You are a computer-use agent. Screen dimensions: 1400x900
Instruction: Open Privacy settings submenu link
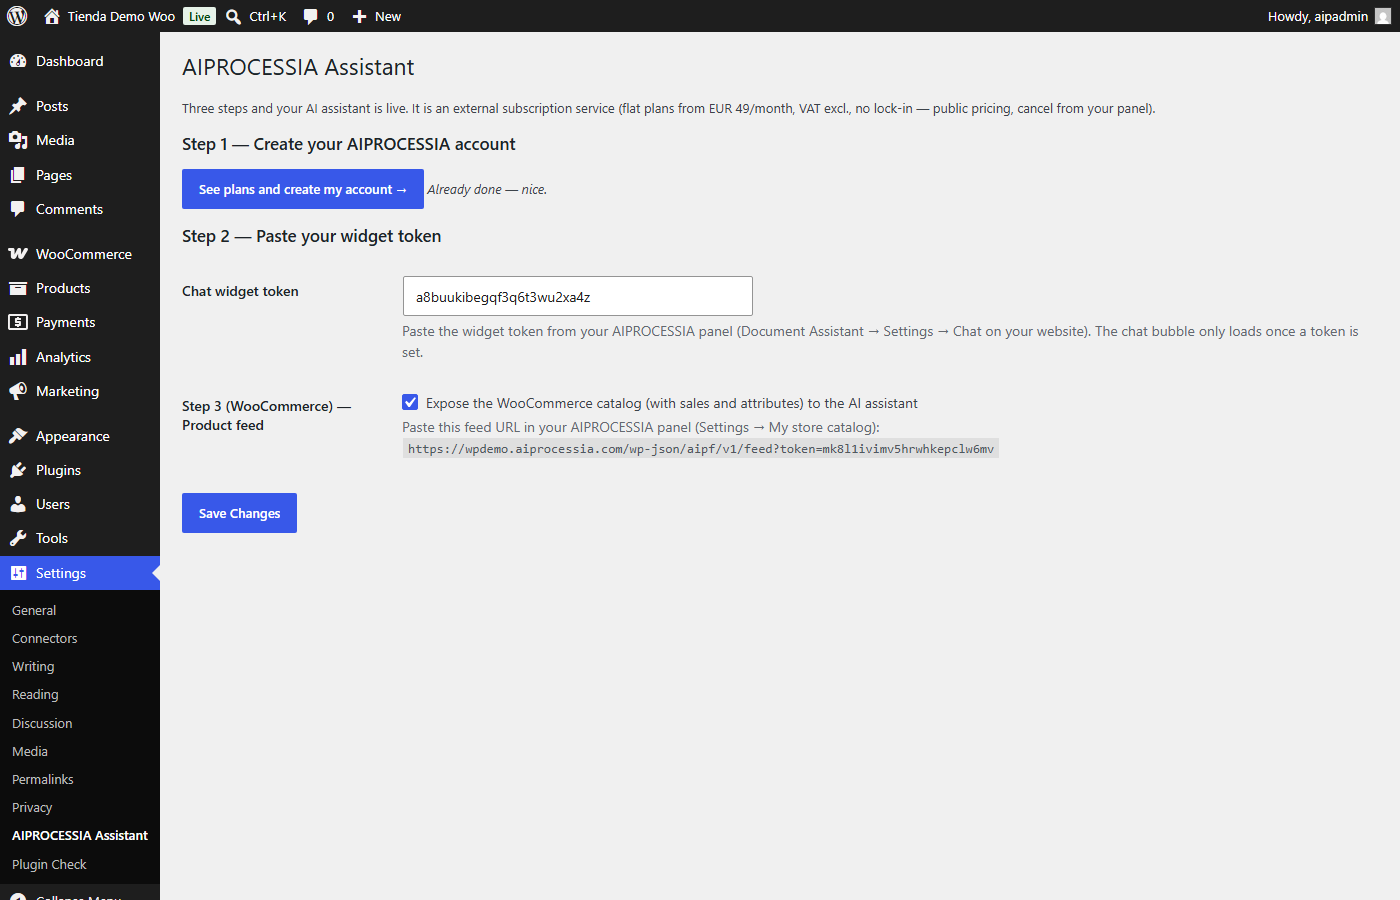[x=32, y=807]
